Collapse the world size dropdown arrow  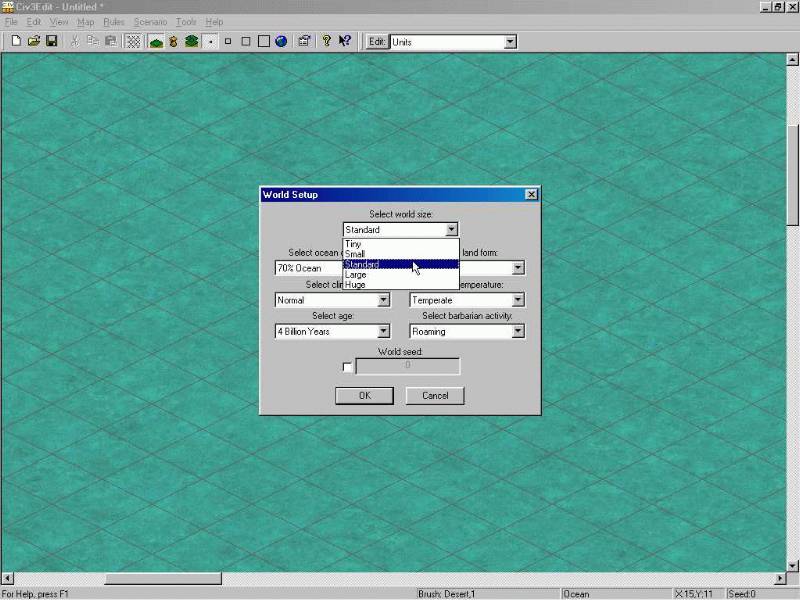[451, 230]
